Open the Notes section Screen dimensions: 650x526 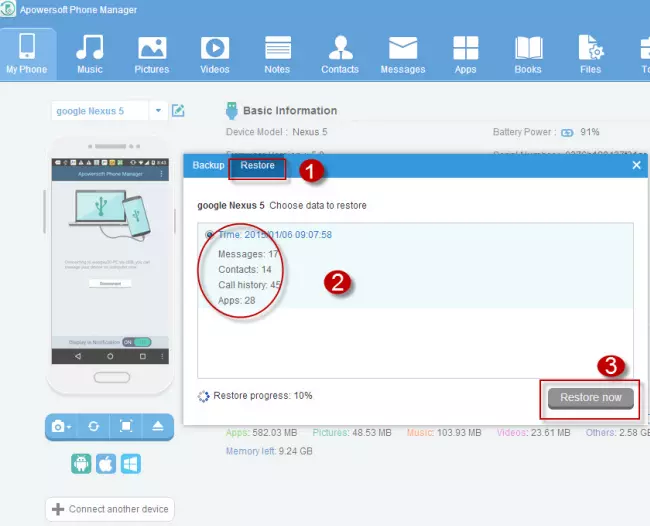[x=277, y=54]
